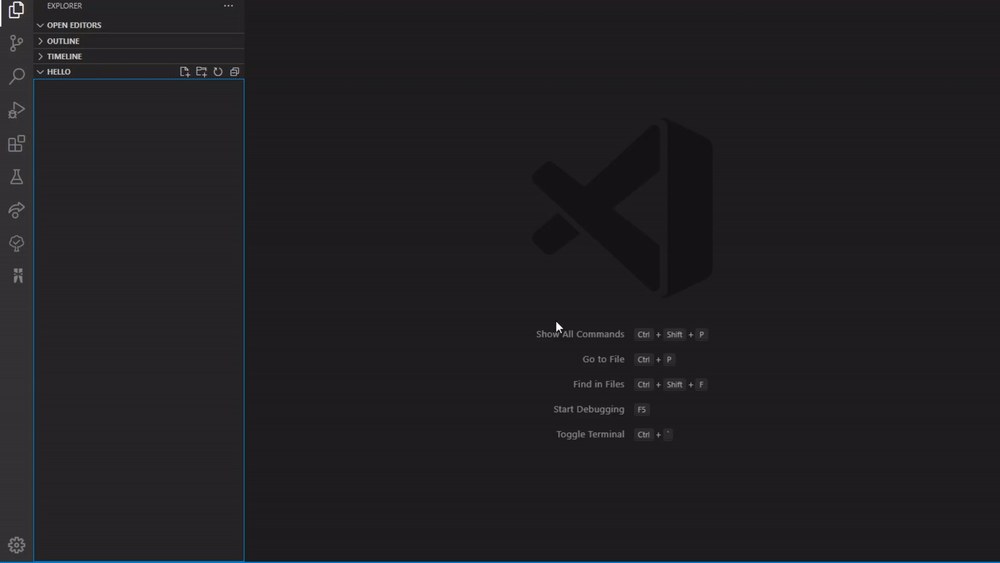Refresh the HELLO explorer
1000x563 pixels.
(x=218, y=72)
